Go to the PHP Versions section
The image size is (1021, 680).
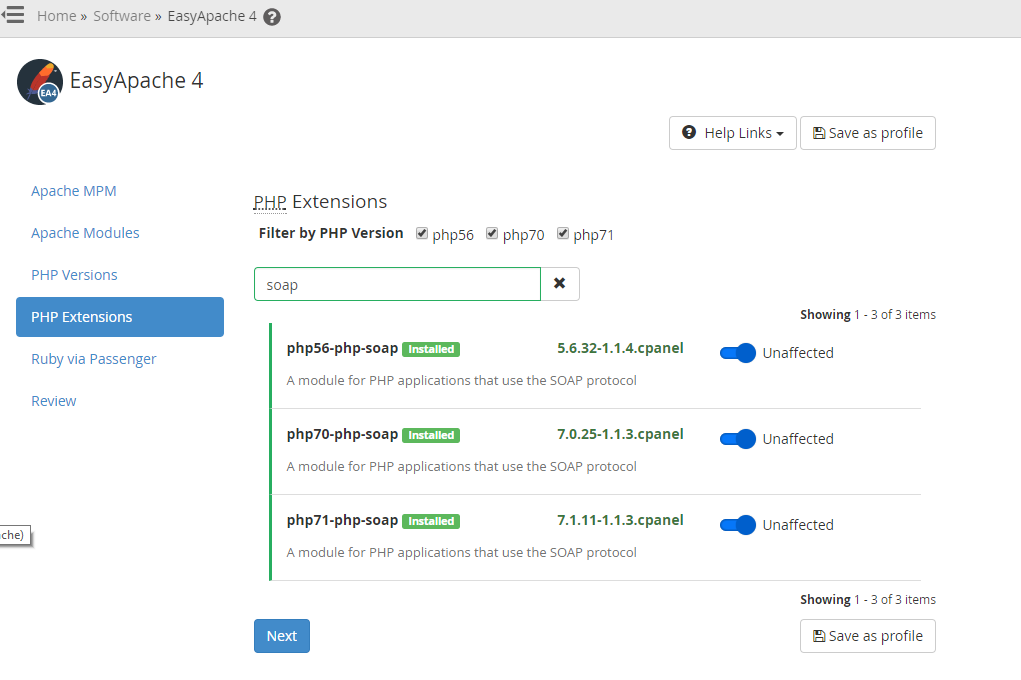click(74, 275)
